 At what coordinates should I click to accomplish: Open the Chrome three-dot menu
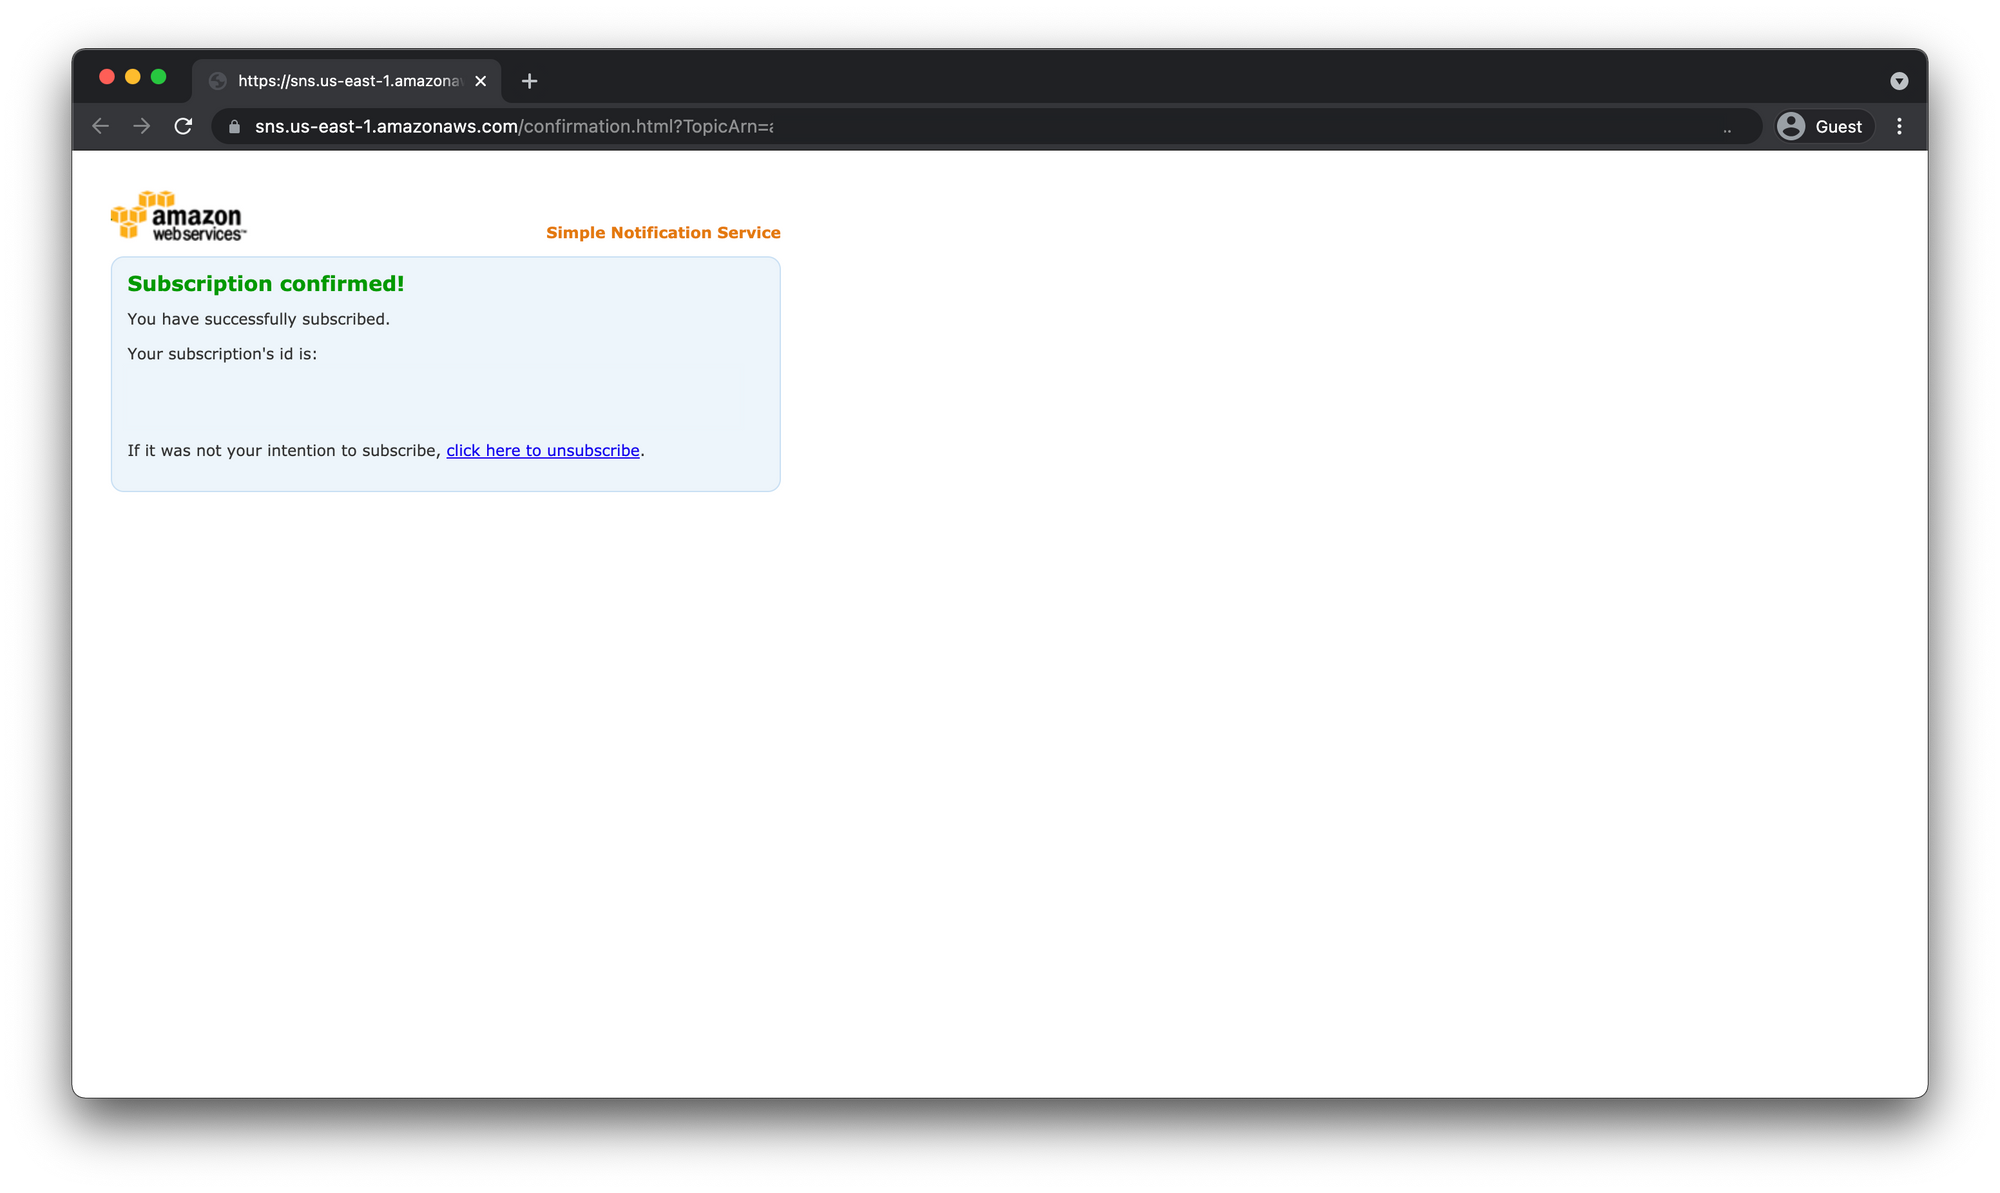tap(1899, 126)
